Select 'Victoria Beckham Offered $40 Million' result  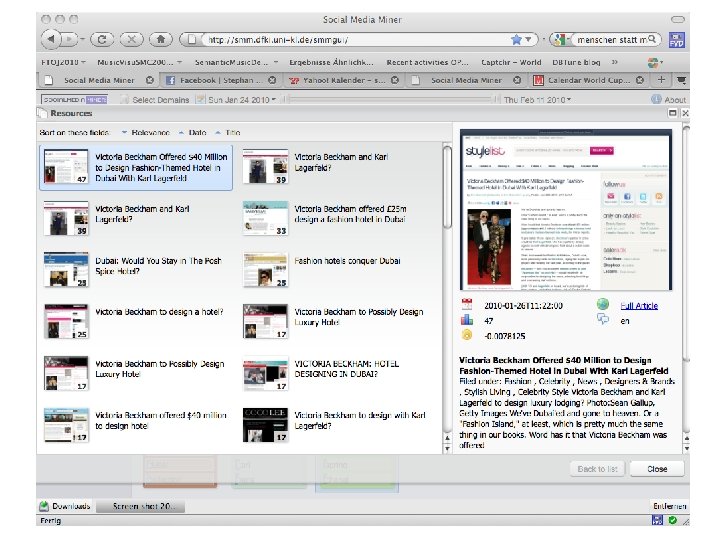(136, 168)
